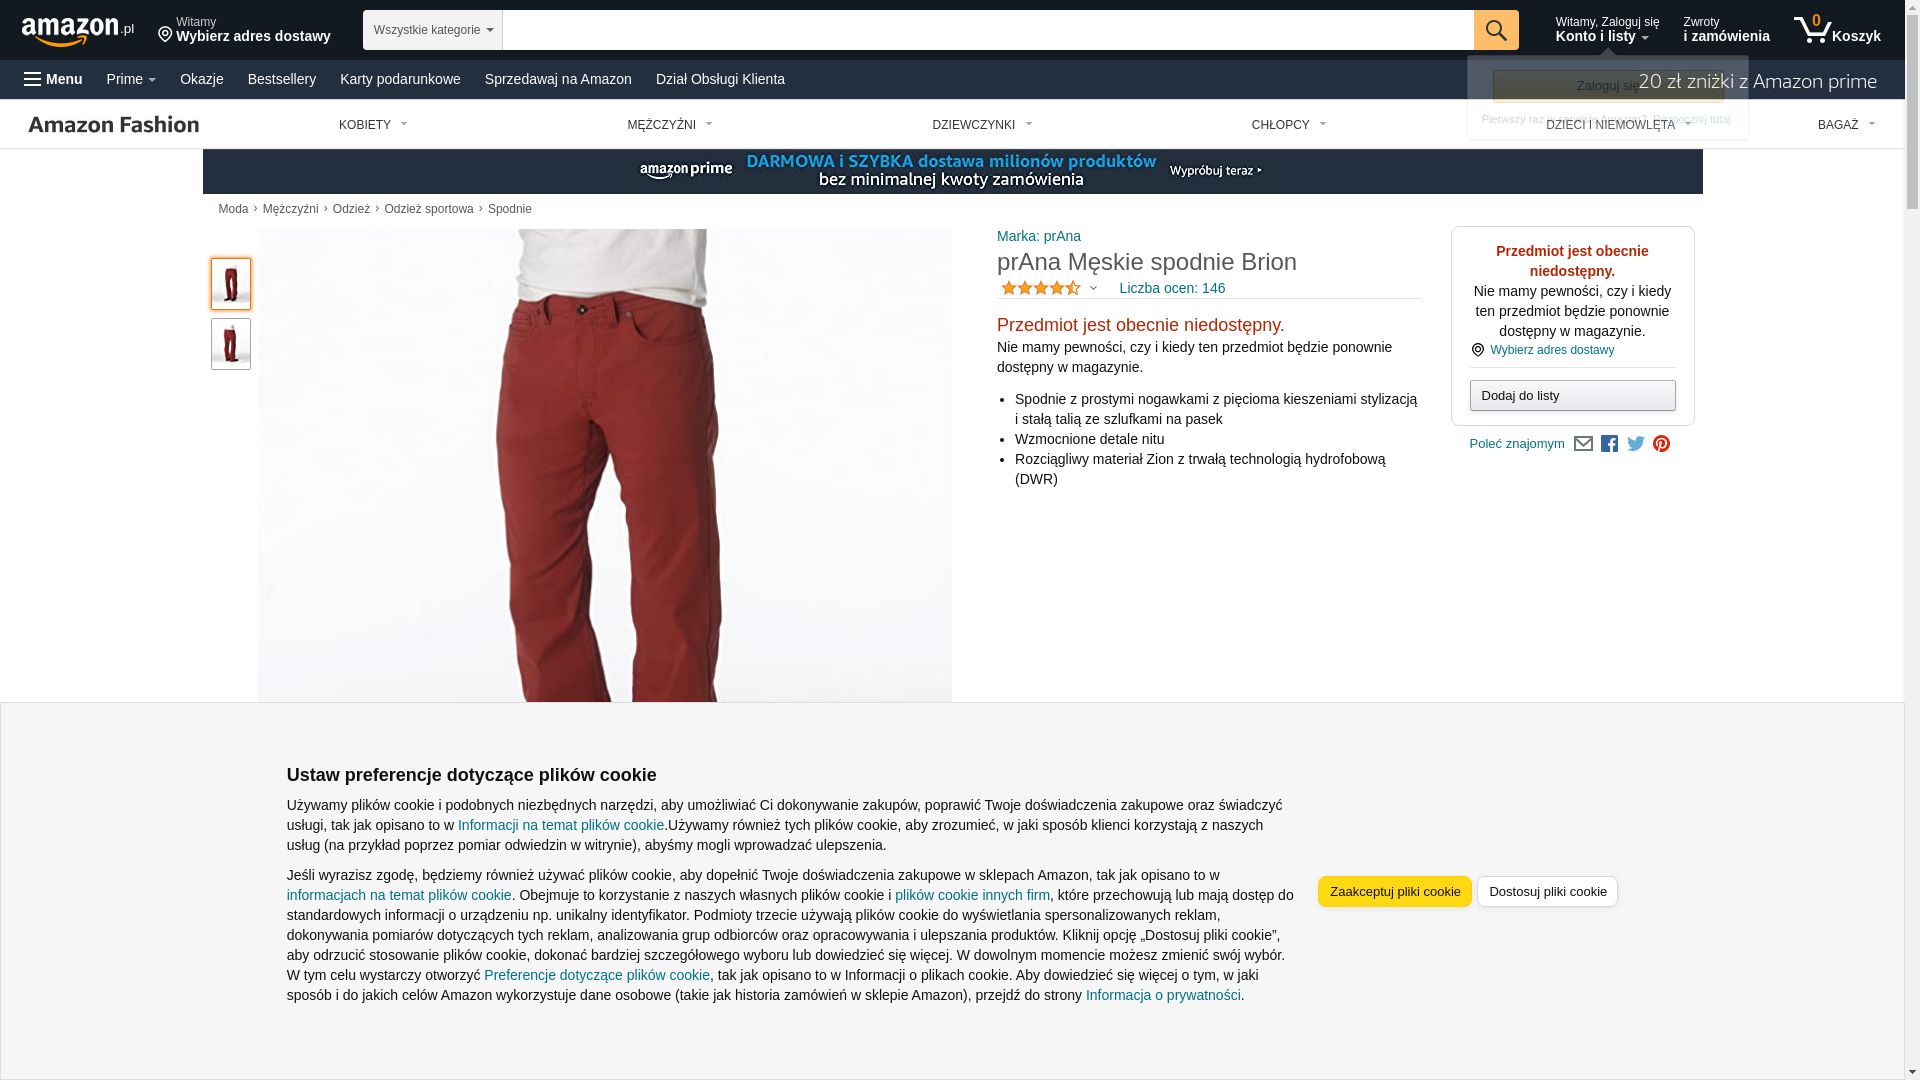This screenshot has width=1920, height=1080.
Task: Open the Prime menu dropdown
Action: point(131,79)
